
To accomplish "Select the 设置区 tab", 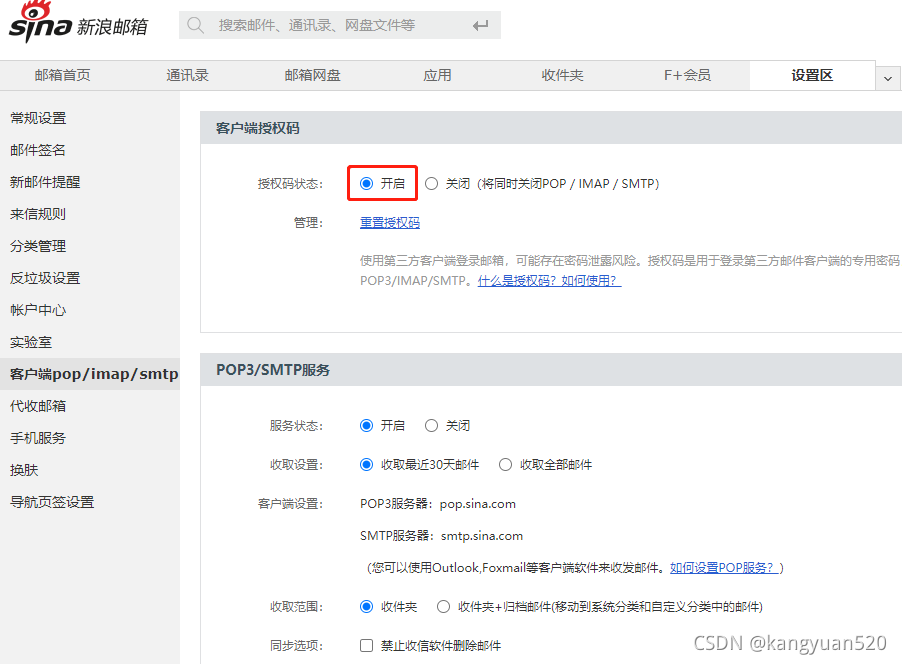I will point(812,75).
